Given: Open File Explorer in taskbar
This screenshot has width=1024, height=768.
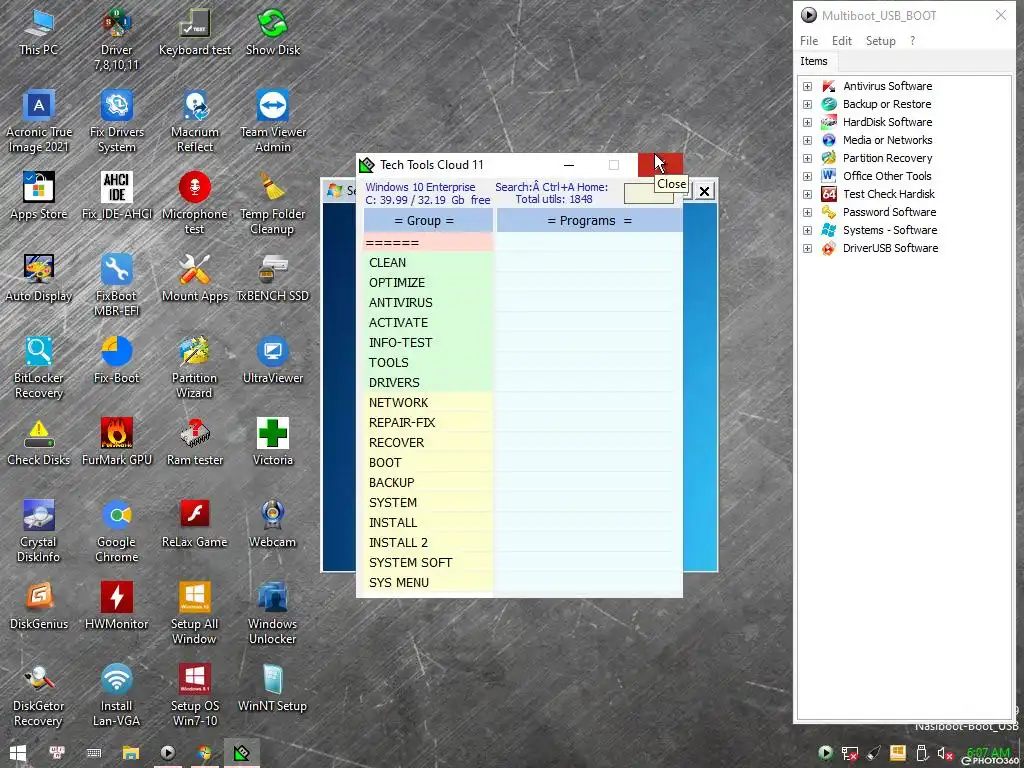Looking at the screenshot, I should coord(131,753).
